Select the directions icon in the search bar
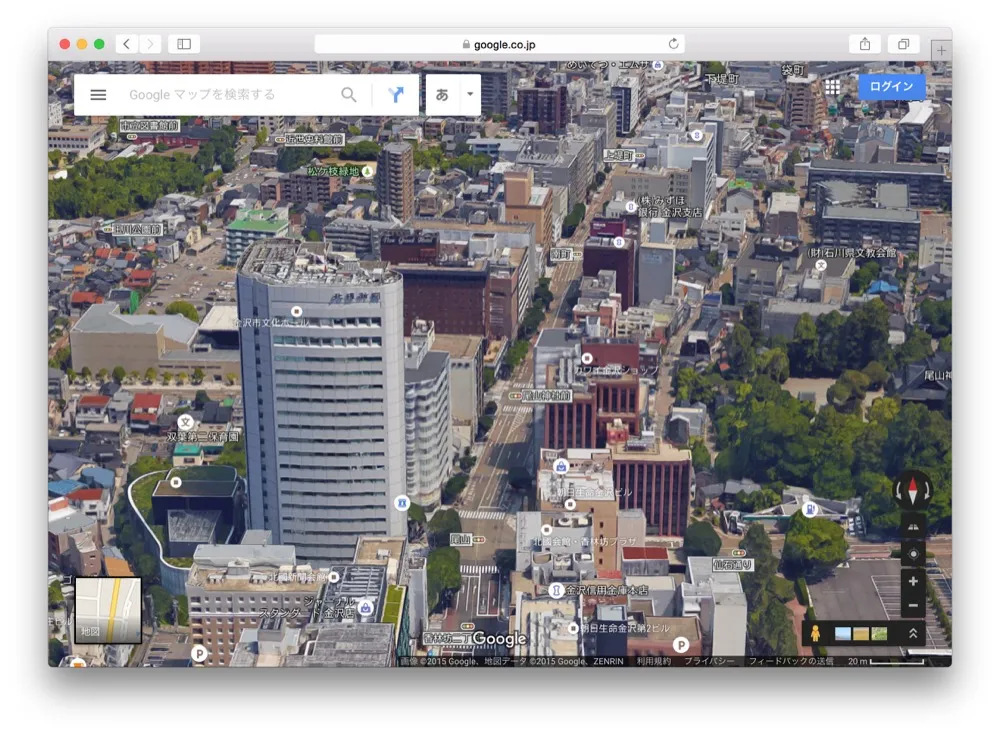The image size is (1000, 736). click(396, 94)
